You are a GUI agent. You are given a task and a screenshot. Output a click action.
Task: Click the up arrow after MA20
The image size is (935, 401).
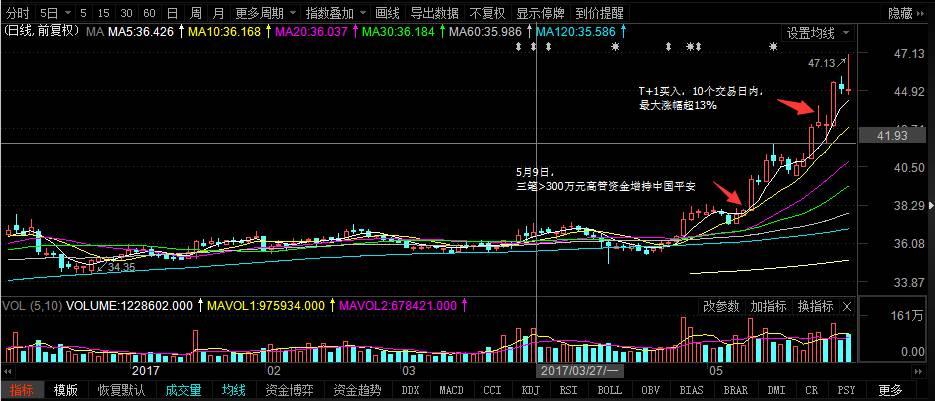354,32
